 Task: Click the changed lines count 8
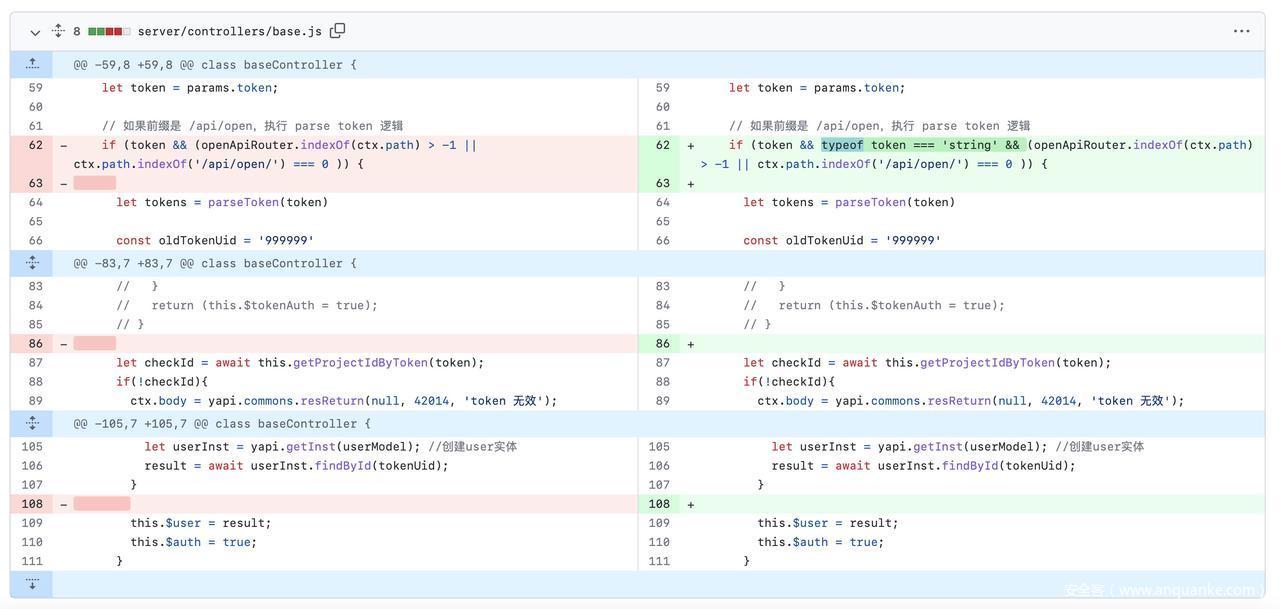[x=77, y=32]
